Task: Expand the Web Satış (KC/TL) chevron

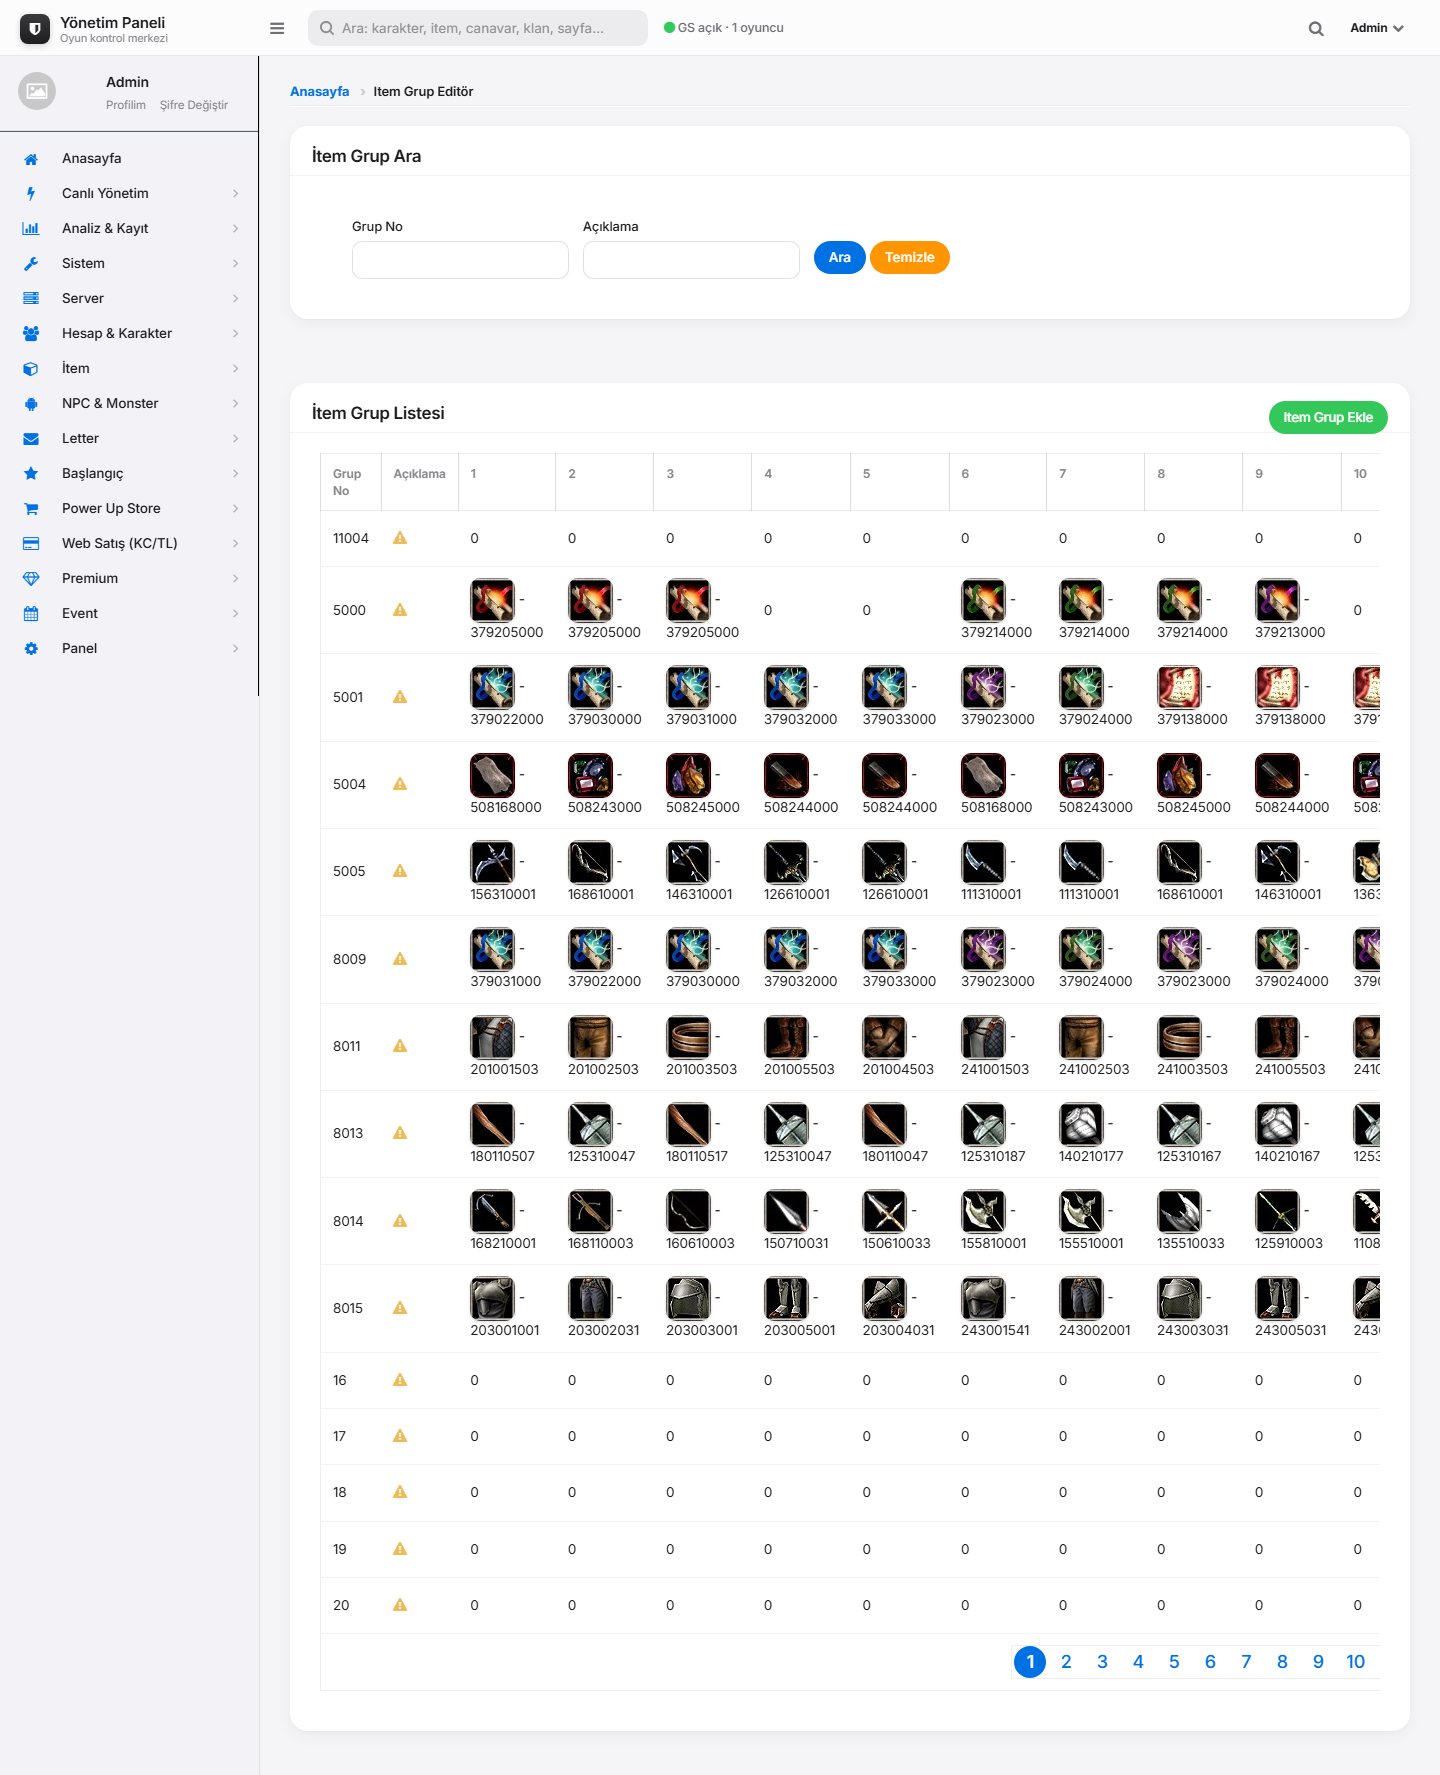Action: (236, 544)
